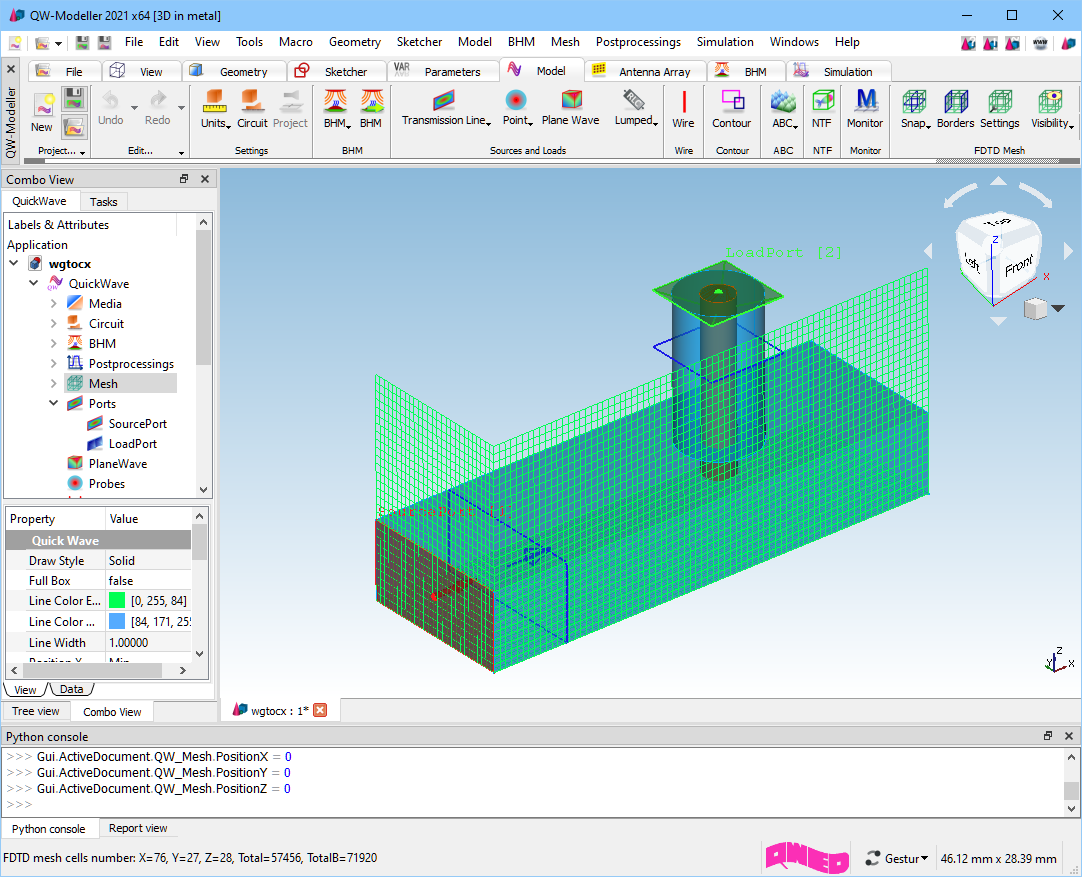Click the blue Line Color swatch
Viewport: 1082px width, 877px height.
(117, 622)
